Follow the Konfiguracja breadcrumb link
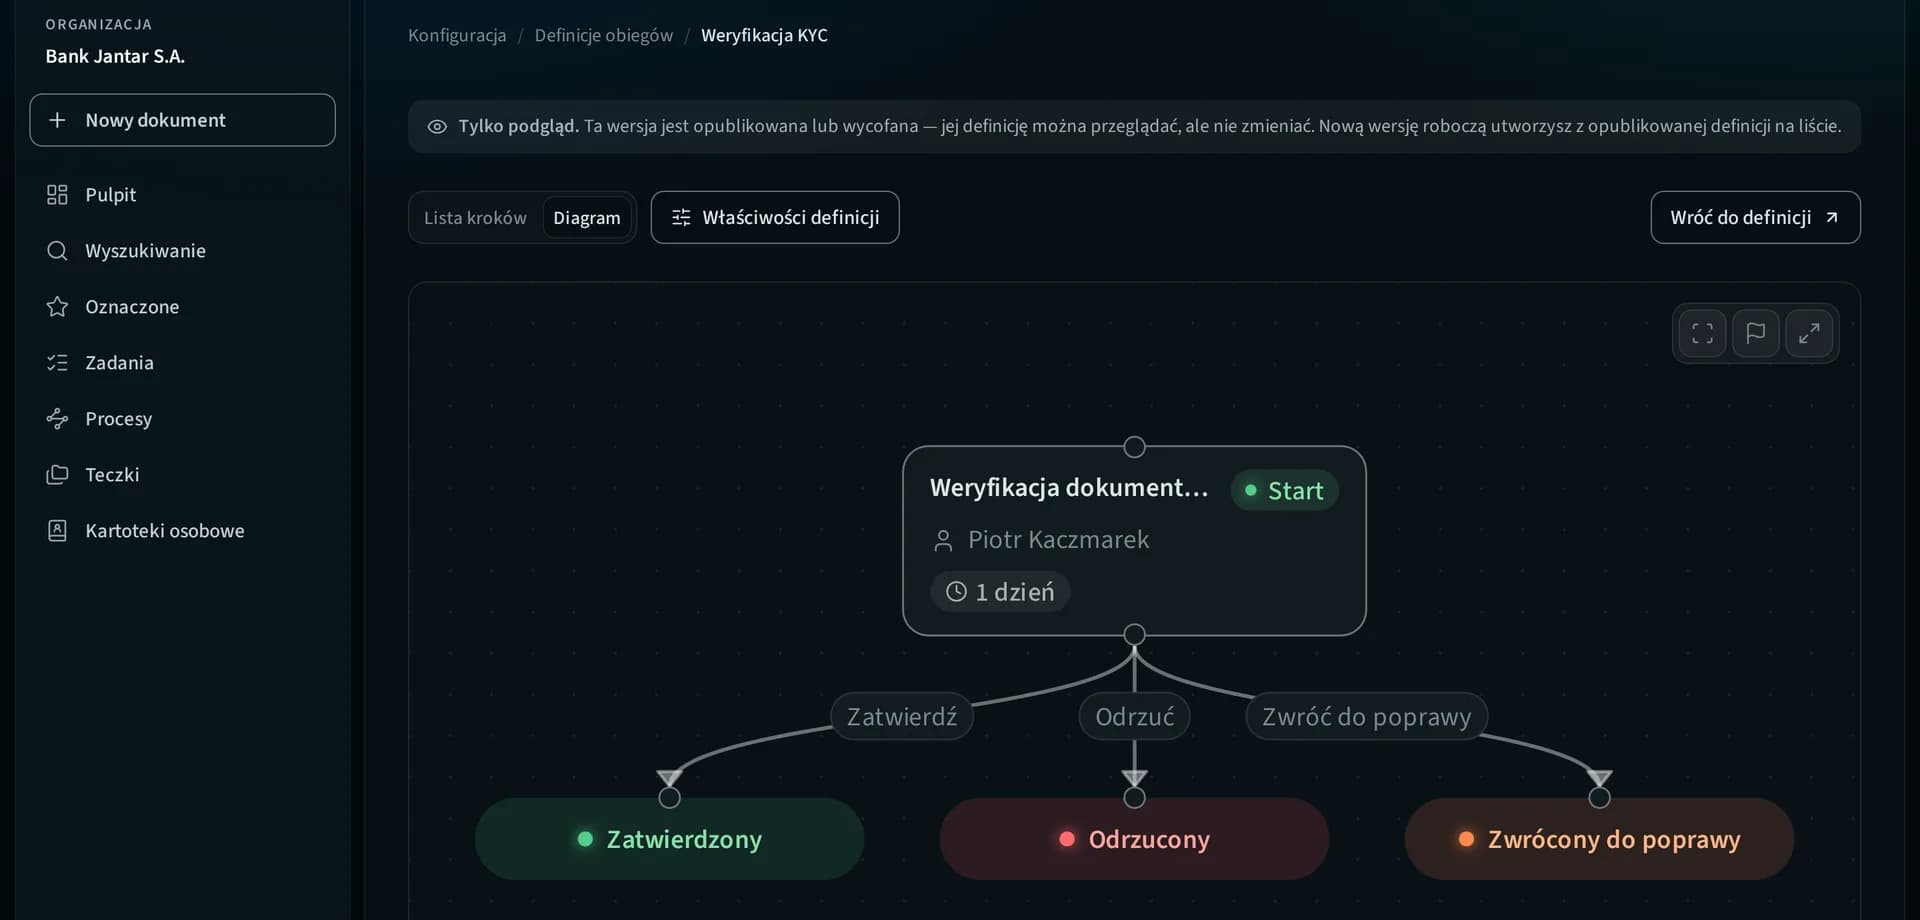The height and width of the screenshot is (920, 1920). point(457,36)
